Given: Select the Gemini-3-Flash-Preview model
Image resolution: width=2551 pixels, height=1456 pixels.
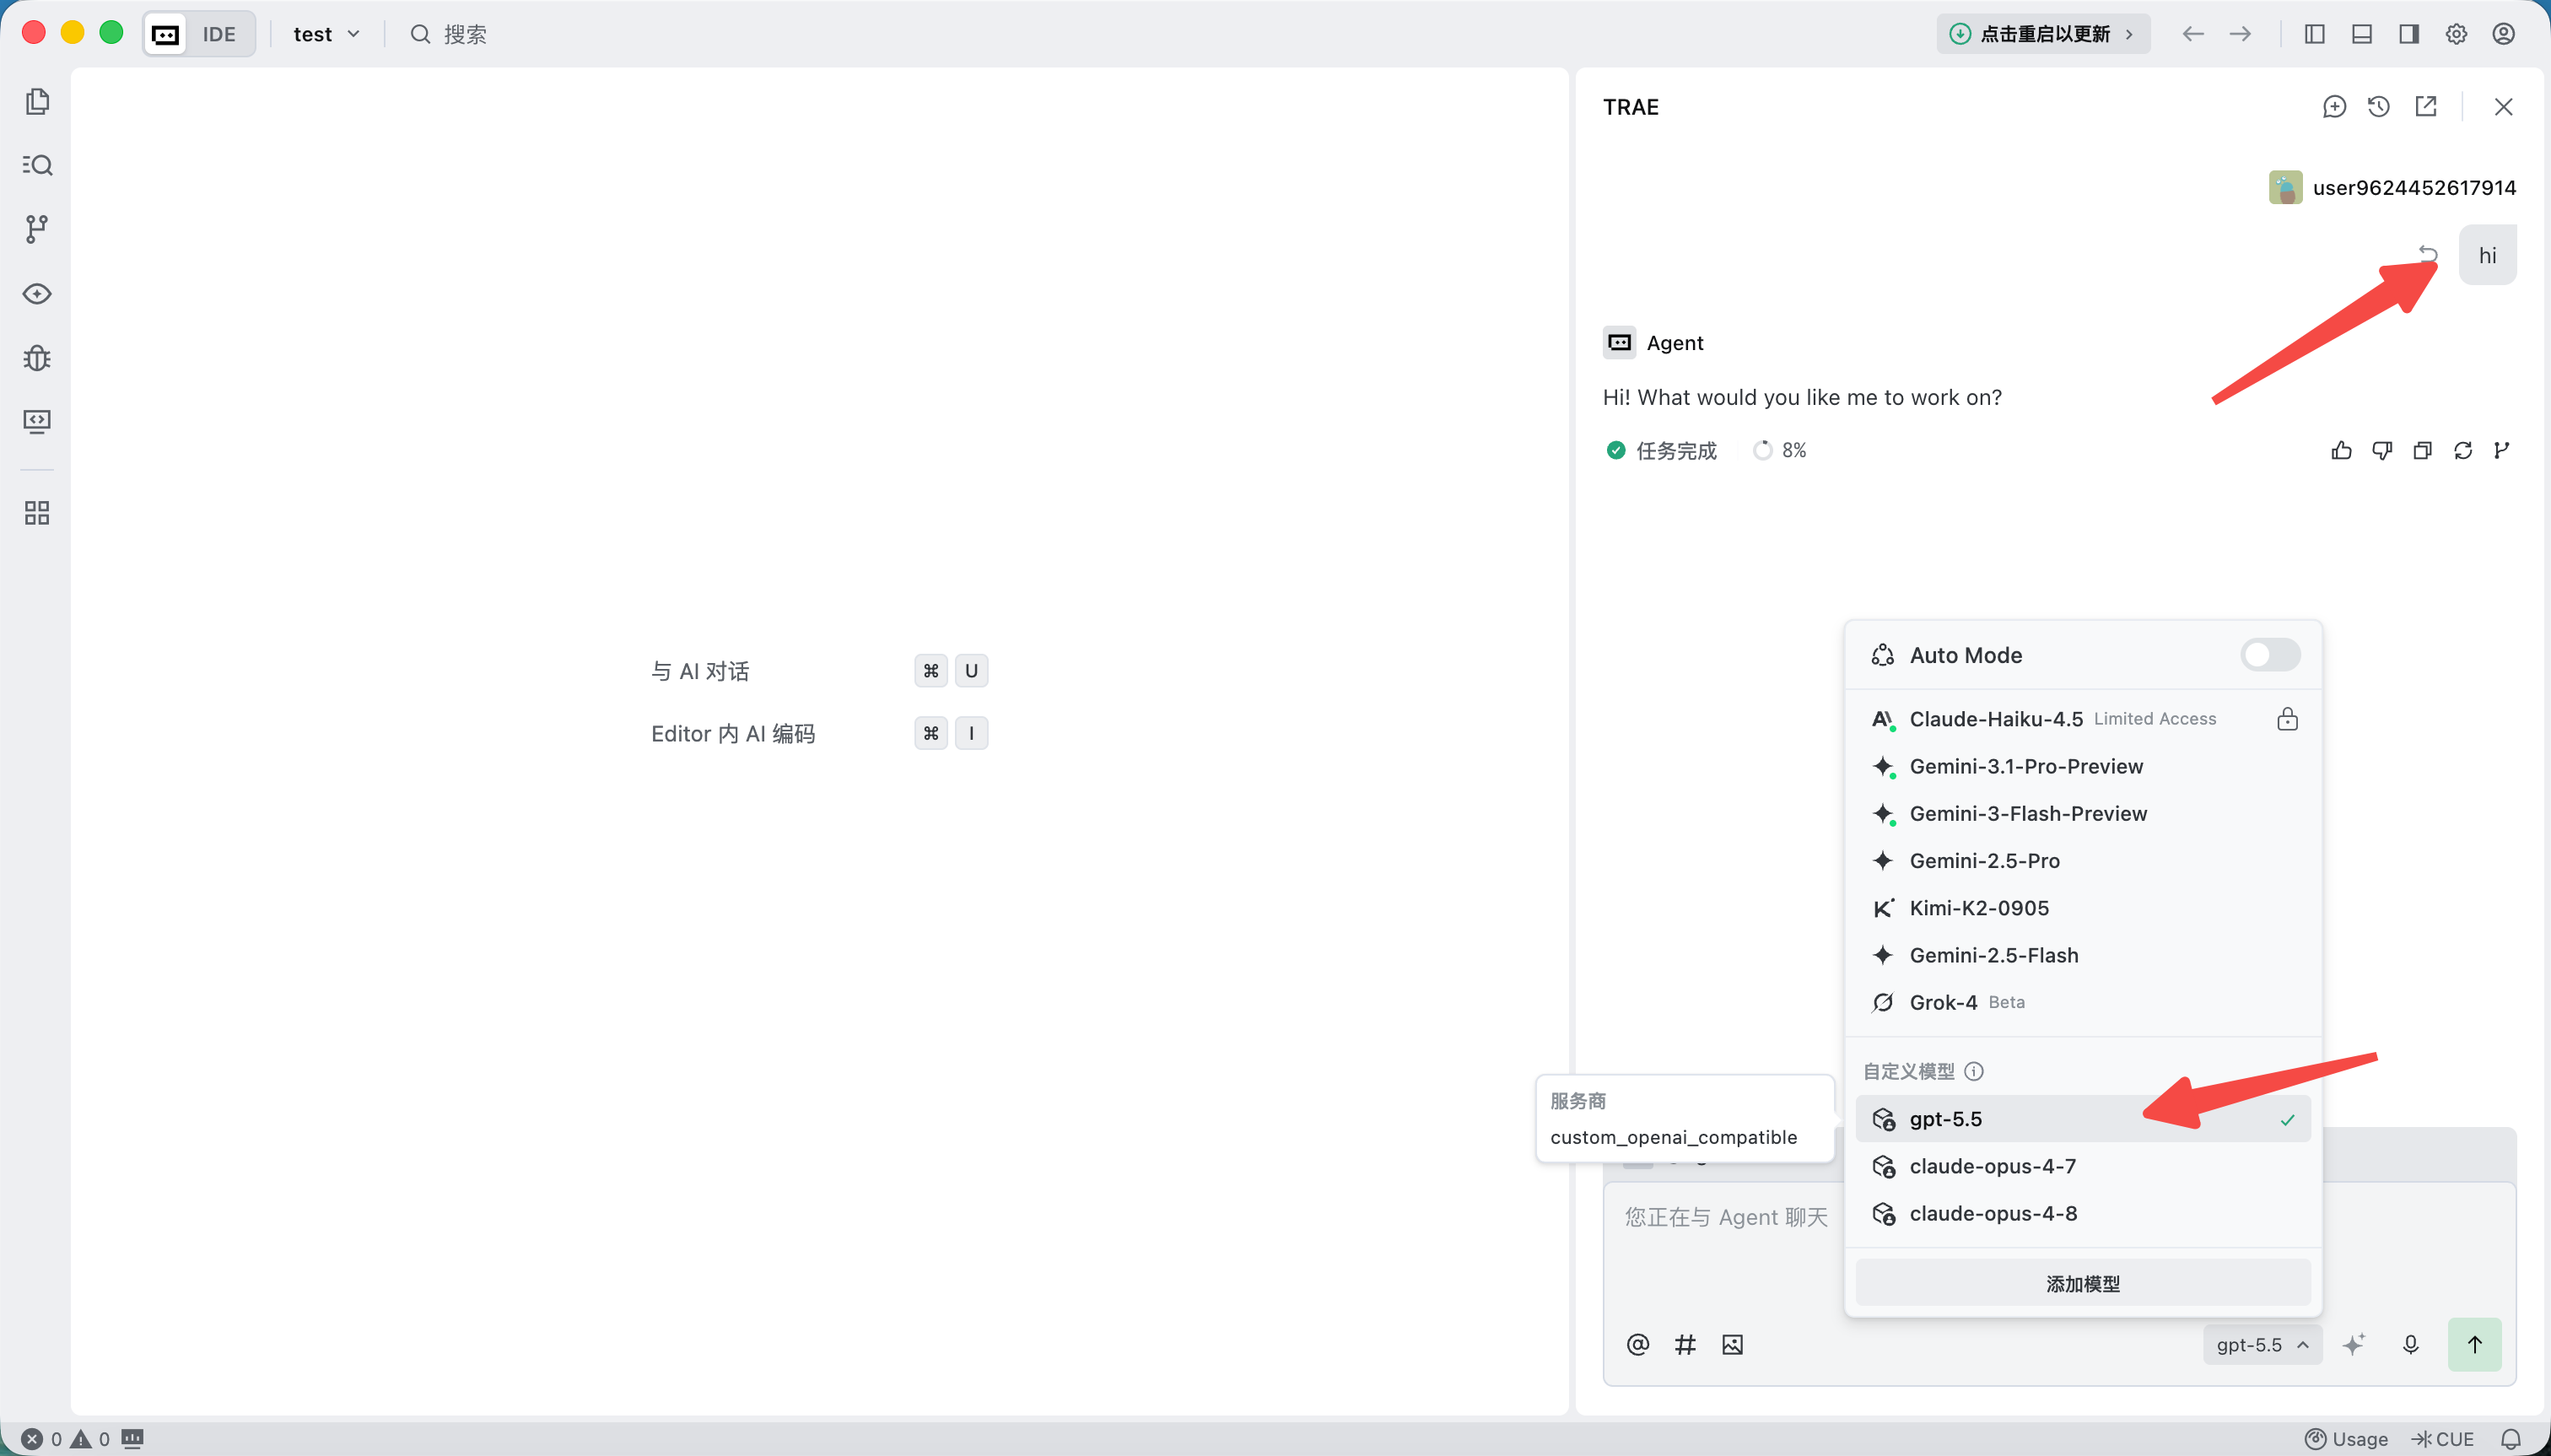Looking at the screenshot, I should (x=2084, y=813).
